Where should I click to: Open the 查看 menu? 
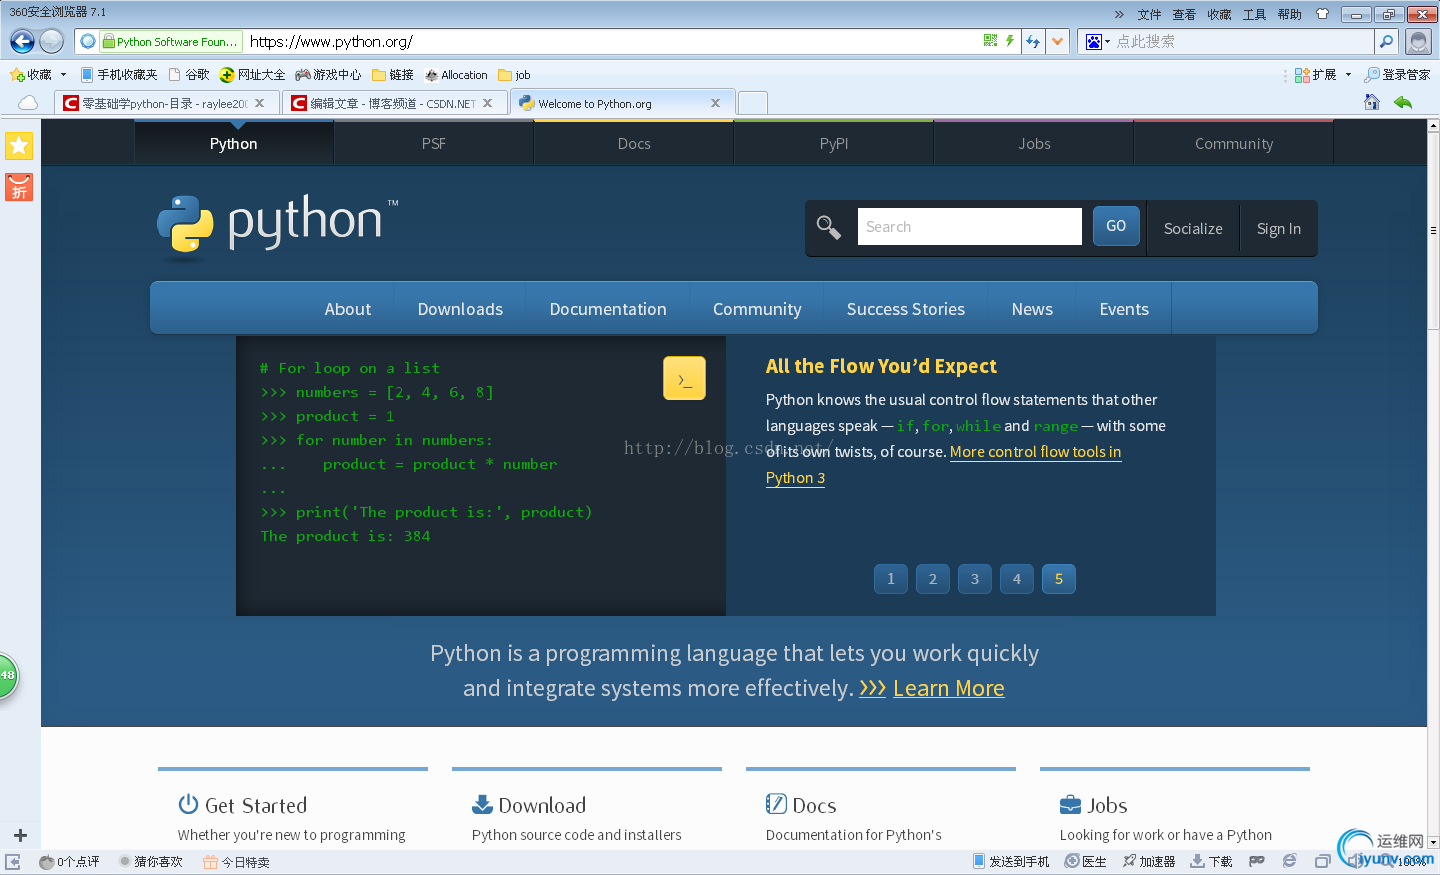pos(1184,14)
